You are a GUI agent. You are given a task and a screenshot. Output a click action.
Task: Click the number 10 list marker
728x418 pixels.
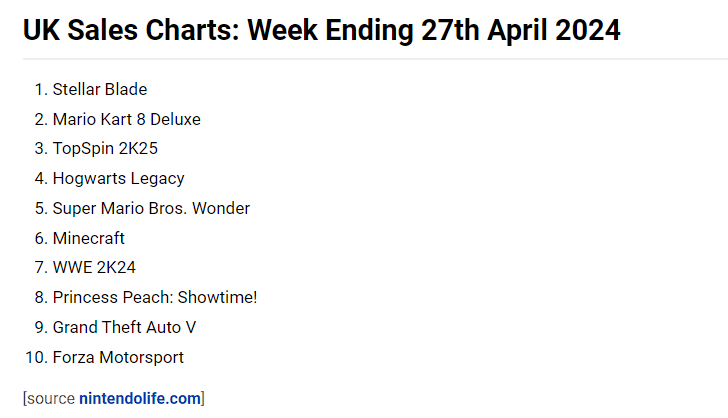(x=36, y=357)
